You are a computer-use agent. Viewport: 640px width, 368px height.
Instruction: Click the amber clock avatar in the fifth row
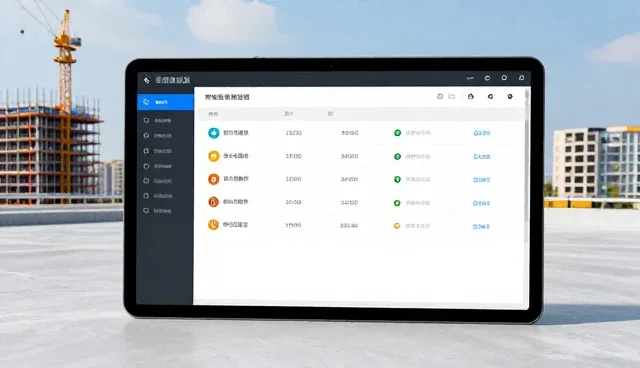coord(213,224)
